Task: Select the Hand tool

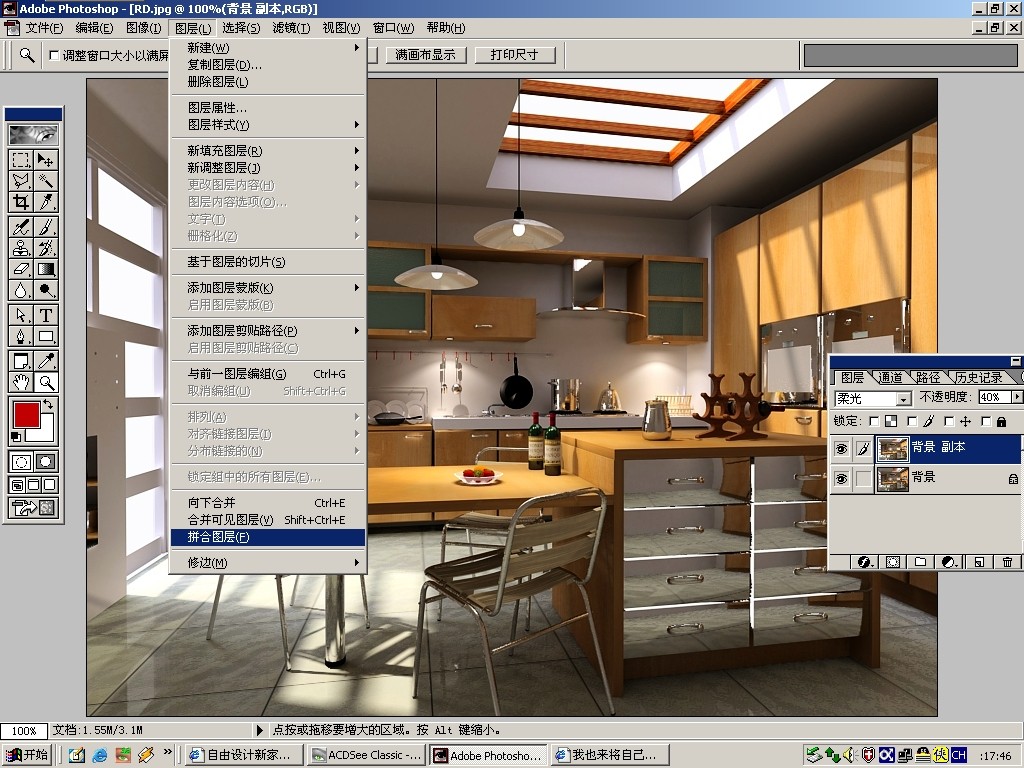Action: 21,382
